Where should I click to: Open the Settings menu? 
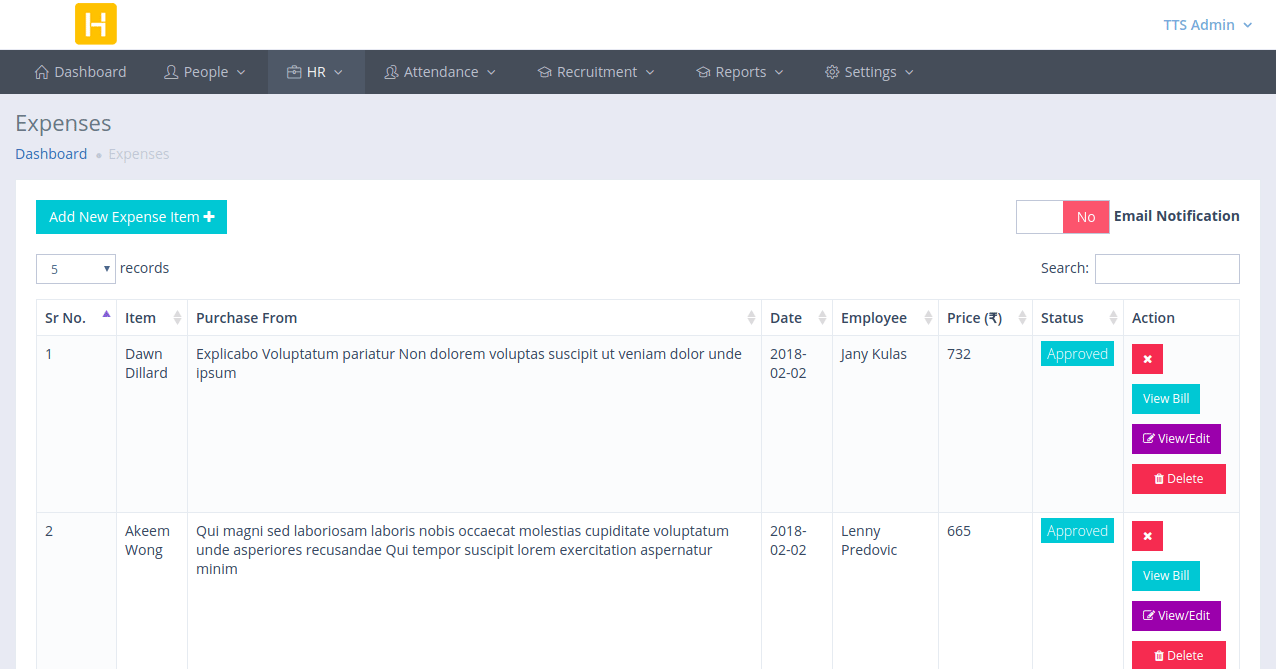[x=868, y=71]
